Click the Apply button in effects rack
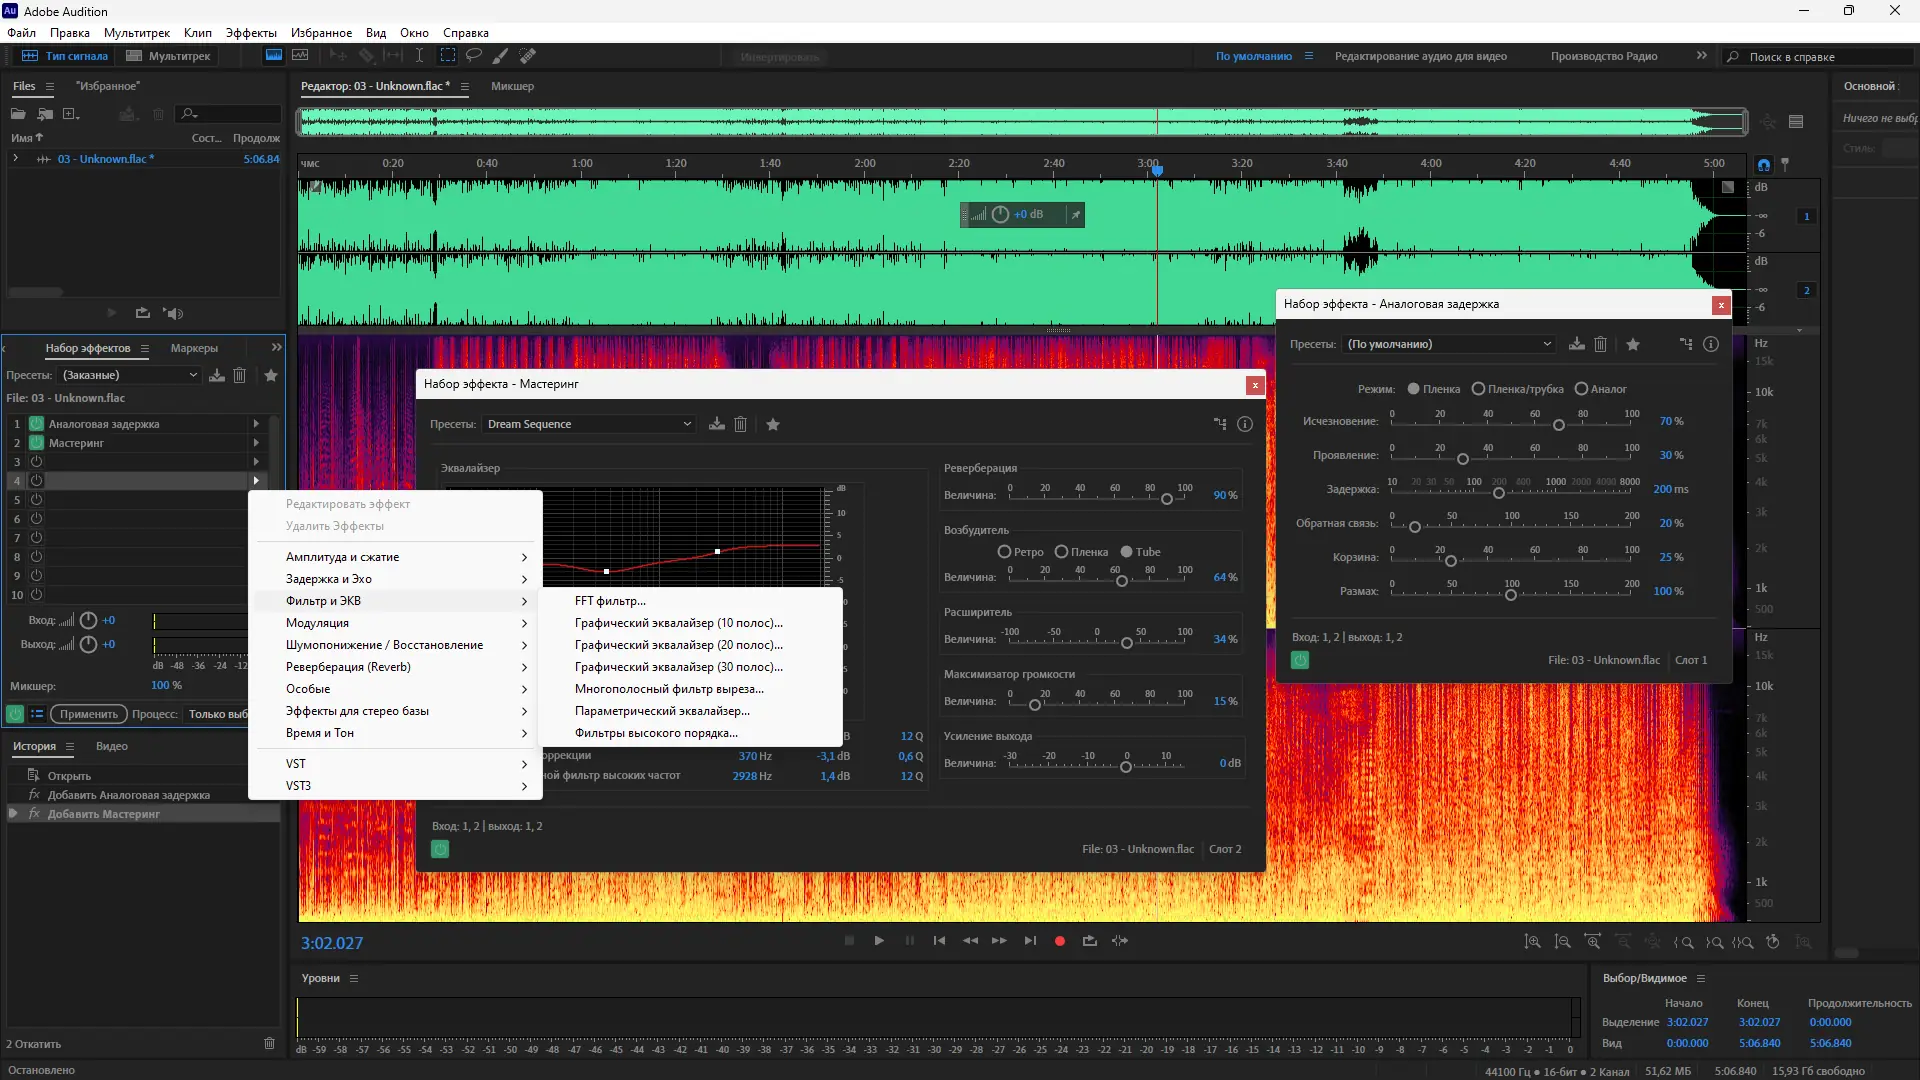Viewport: 1920px width, 1080px height. (89, 714)
